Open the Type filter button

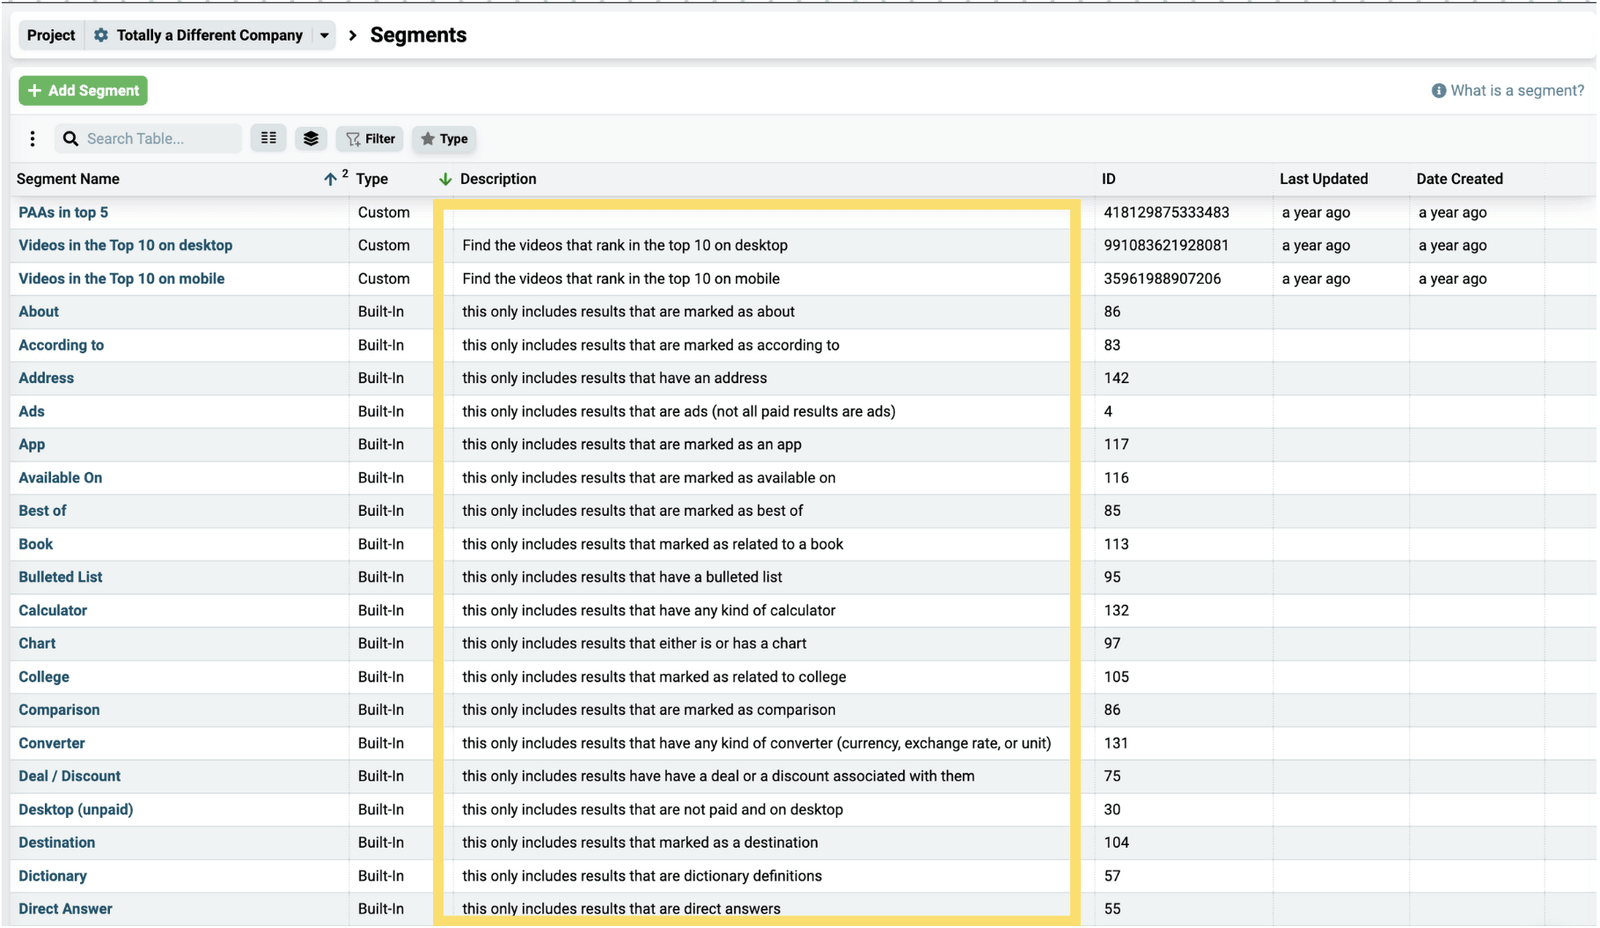[x=445, y=139]
